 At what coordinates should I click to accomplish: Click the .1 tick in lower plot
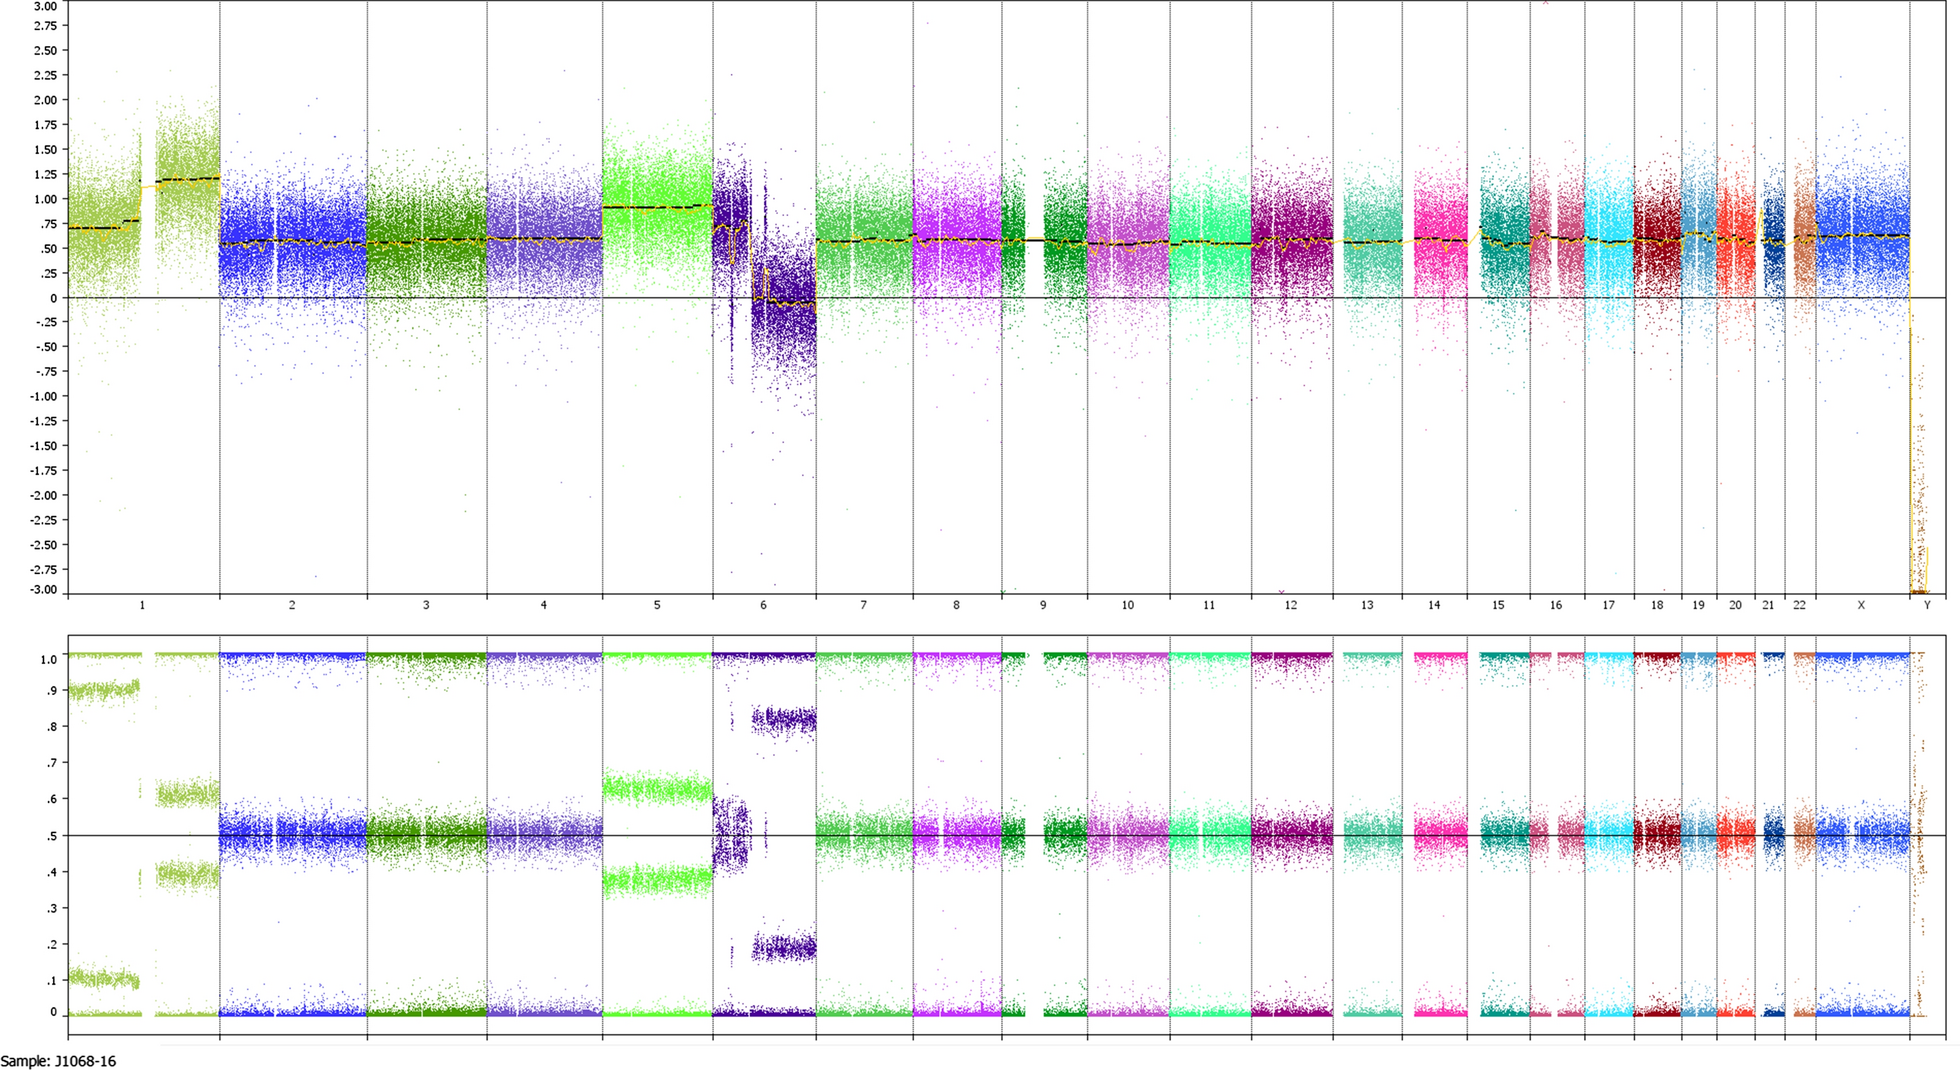[52, 981]
